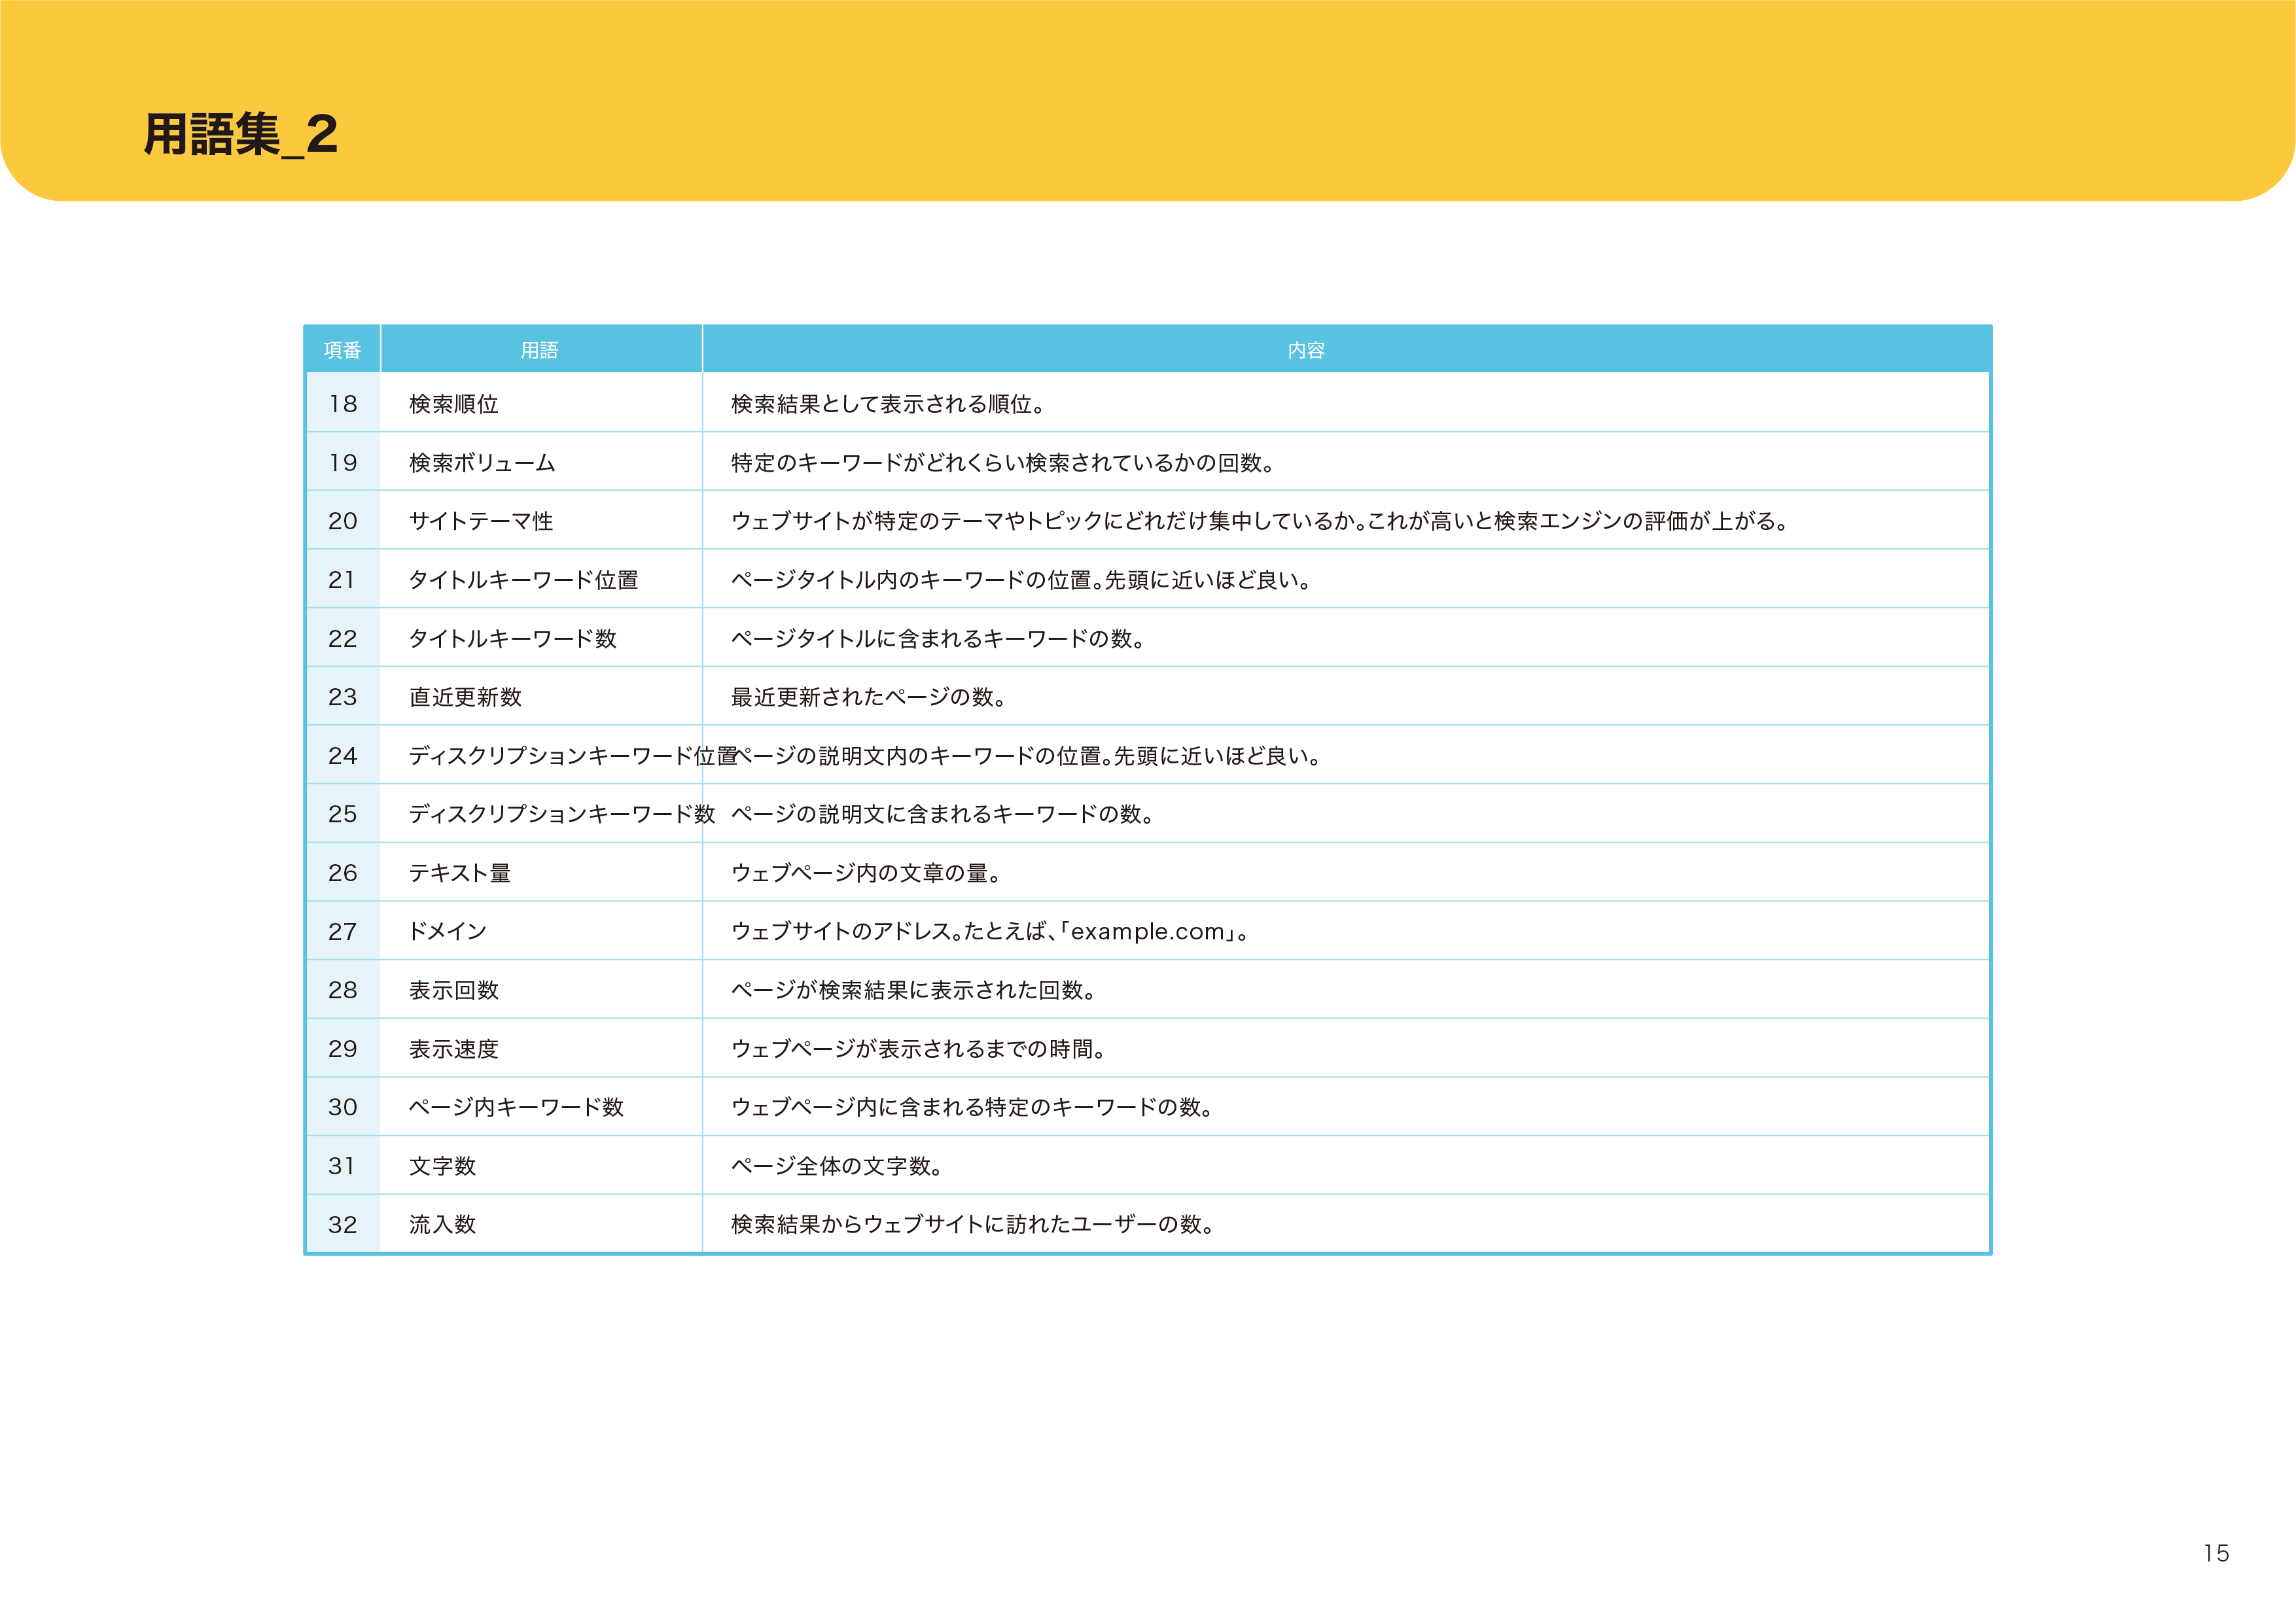
Task: Click the 用語 column header
Action: (x=540, y=350)
